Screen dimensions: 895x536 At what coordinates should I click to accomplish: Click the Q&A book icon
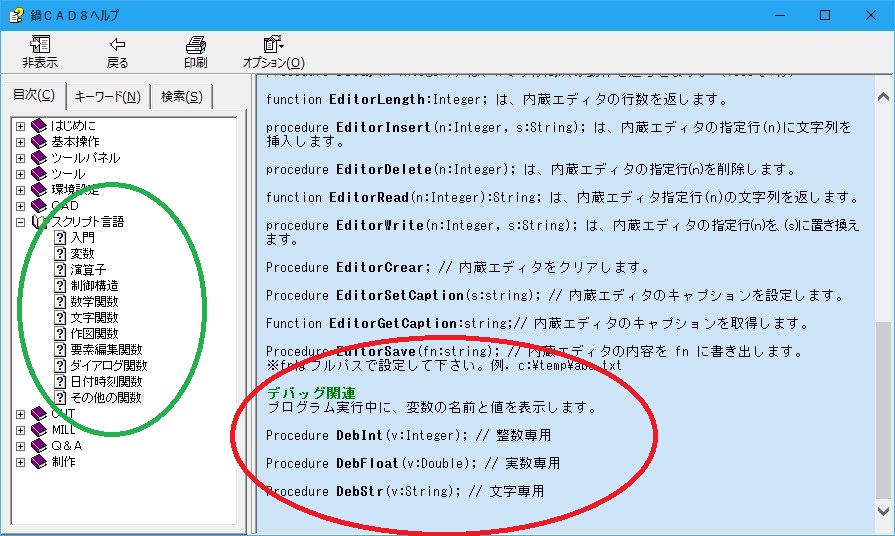click(x=39, y=446)
